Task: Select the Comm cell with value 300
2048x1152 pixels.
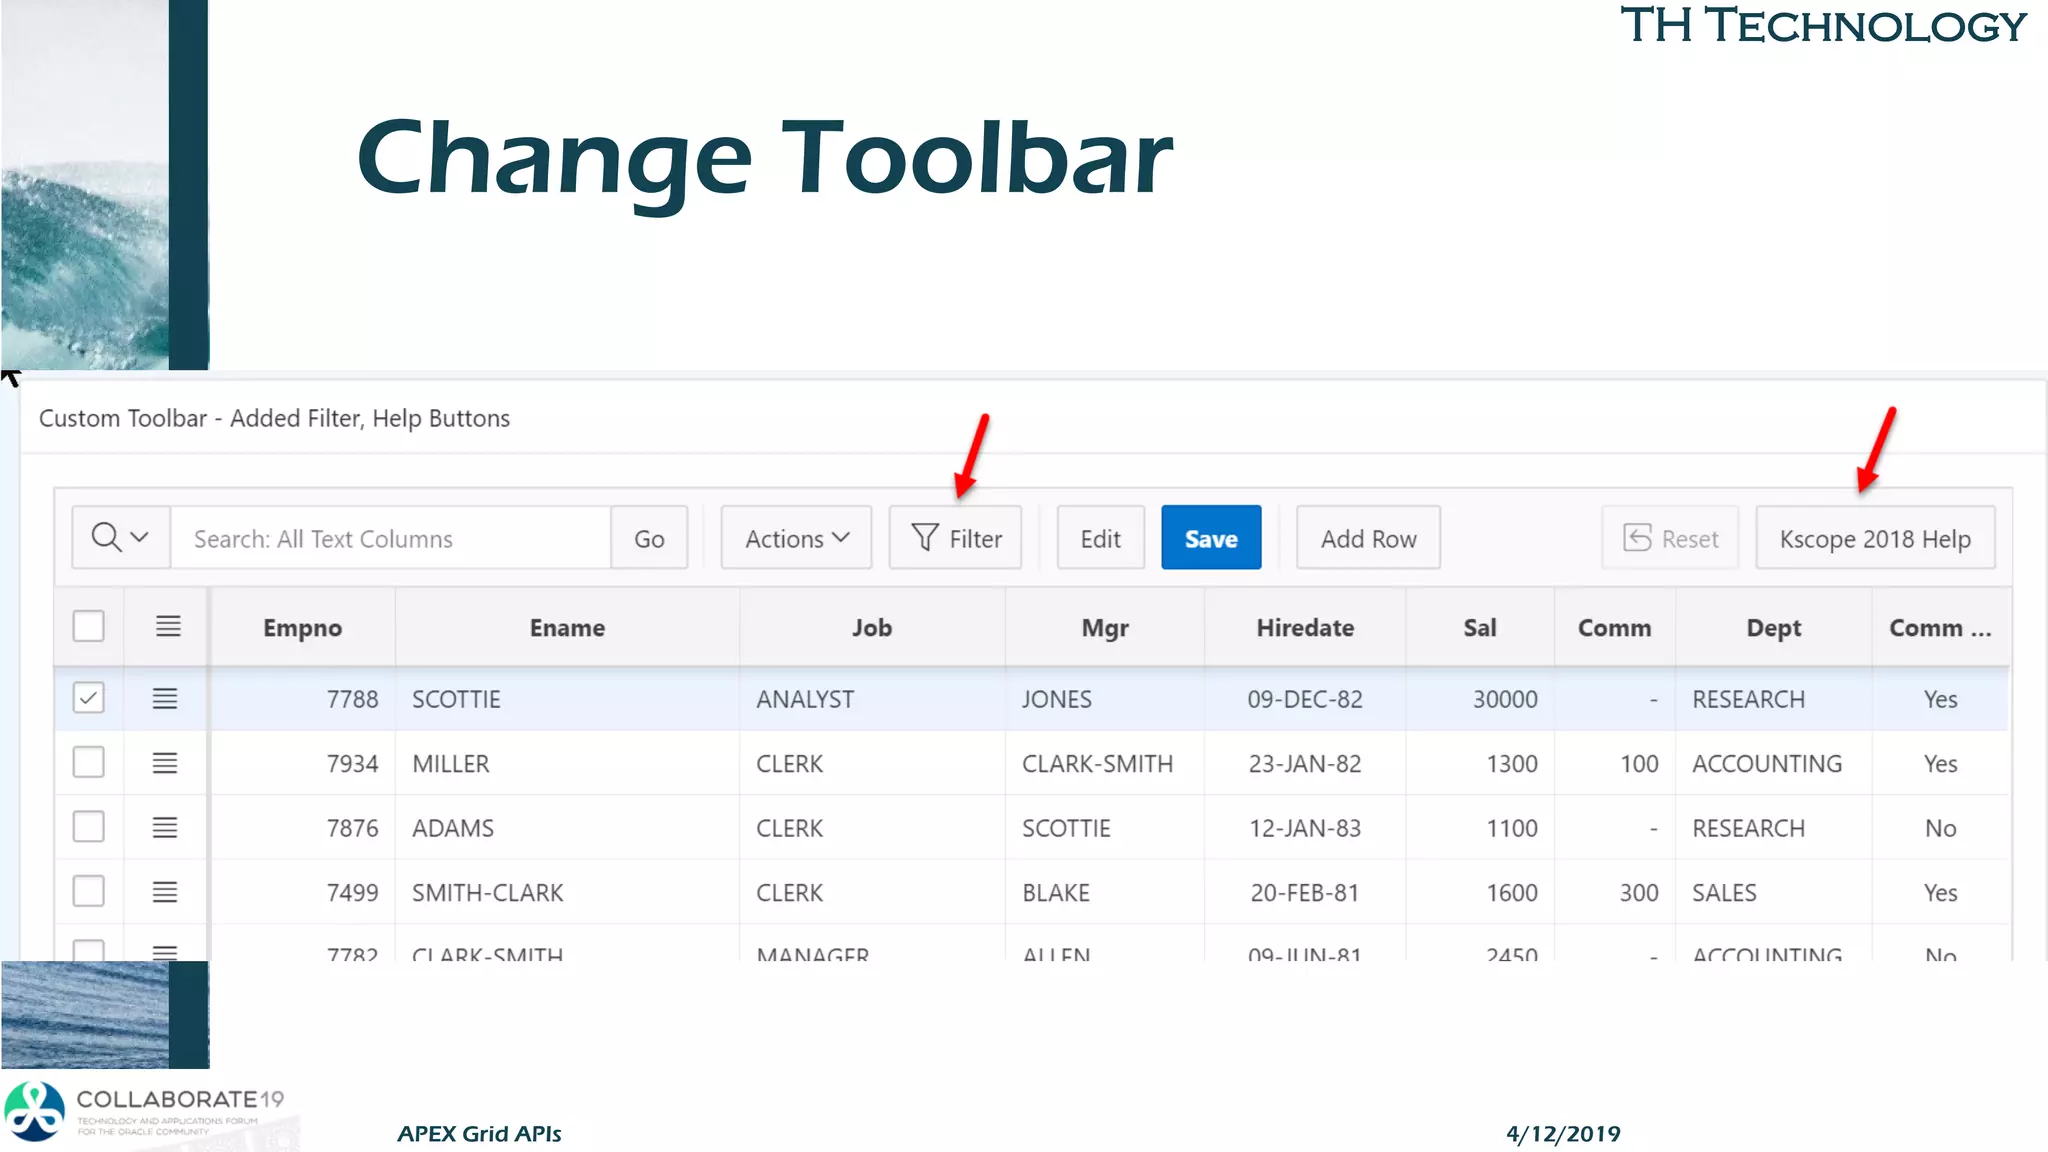Action: (1615, 892)
